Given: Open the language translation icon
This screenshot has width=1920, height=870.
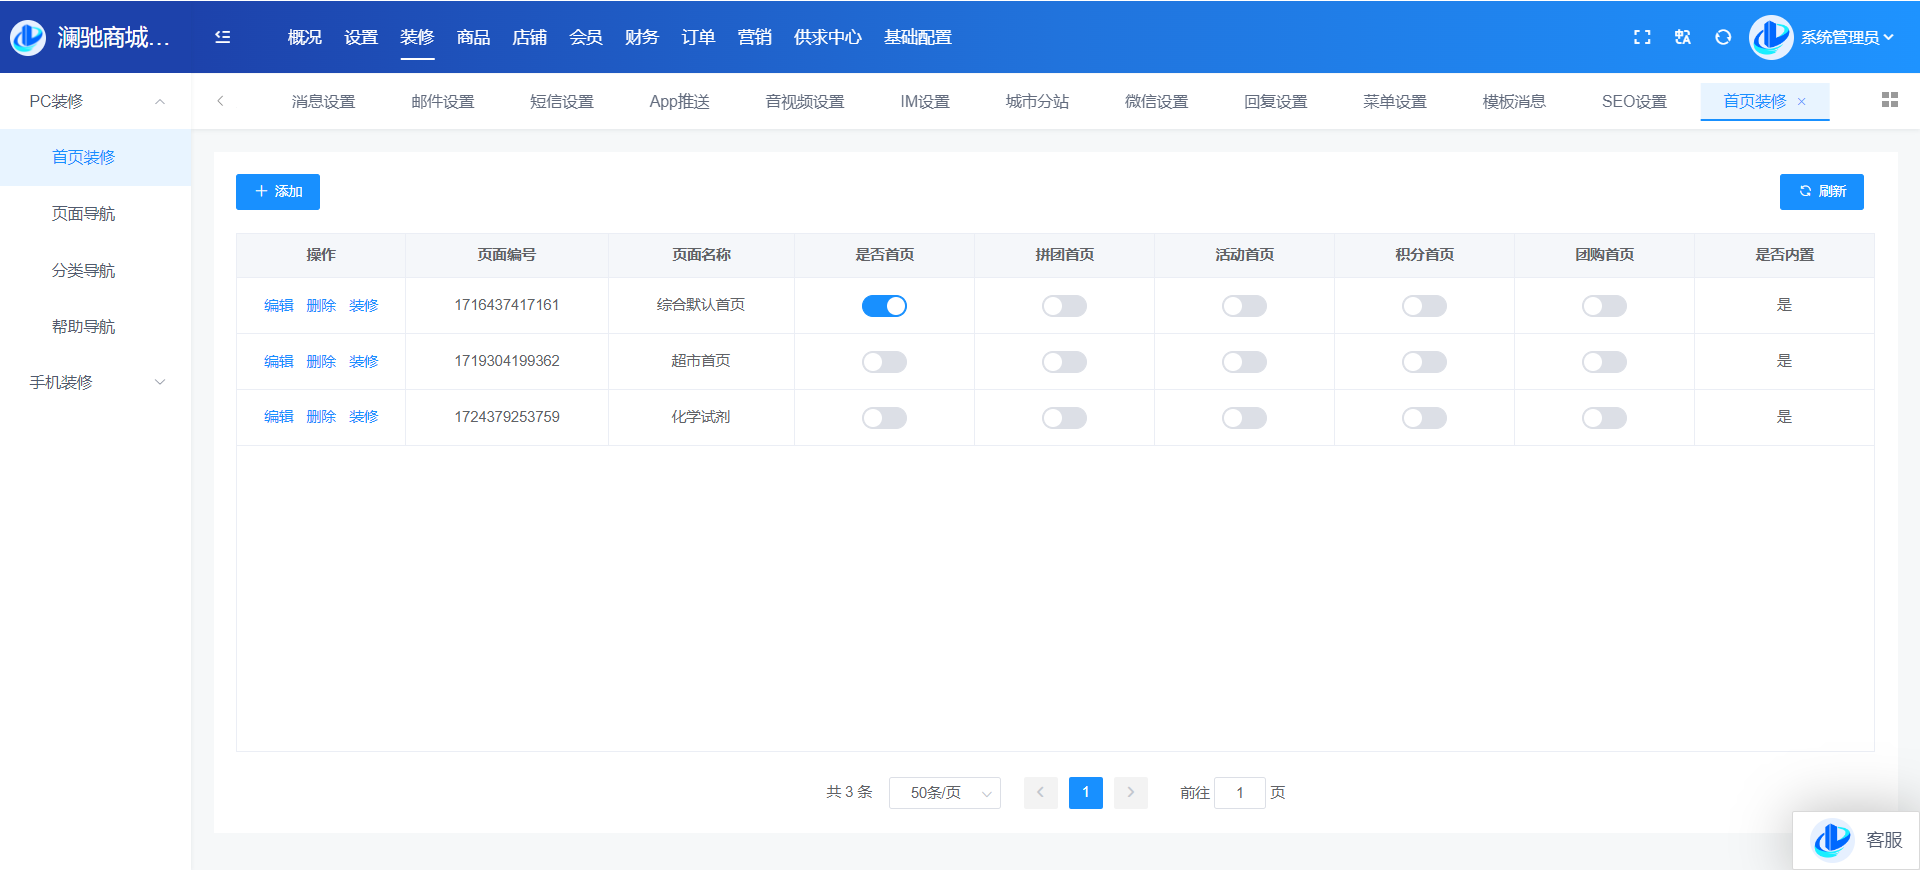Looking at the screenshot, I should pos(1683,37).
